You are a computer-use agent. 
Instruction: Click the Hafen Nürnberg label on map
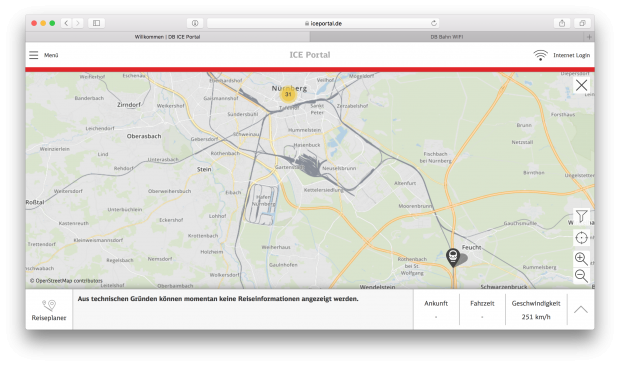(264, 200)
